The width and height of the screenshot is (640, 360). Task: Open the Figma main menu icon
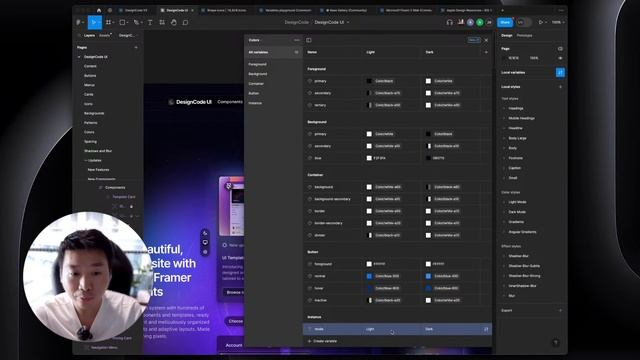coord(78,22)
